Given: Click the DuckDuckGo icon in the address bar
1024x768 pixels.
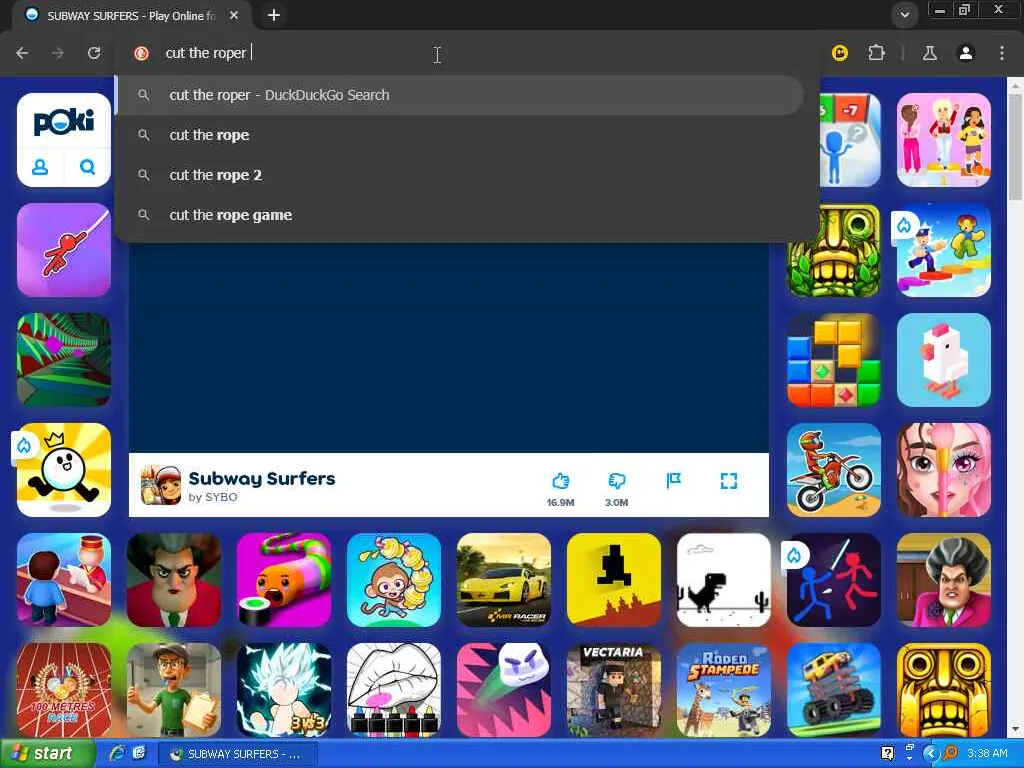Looking at the screenshot, I should click(x=141, y=54).
